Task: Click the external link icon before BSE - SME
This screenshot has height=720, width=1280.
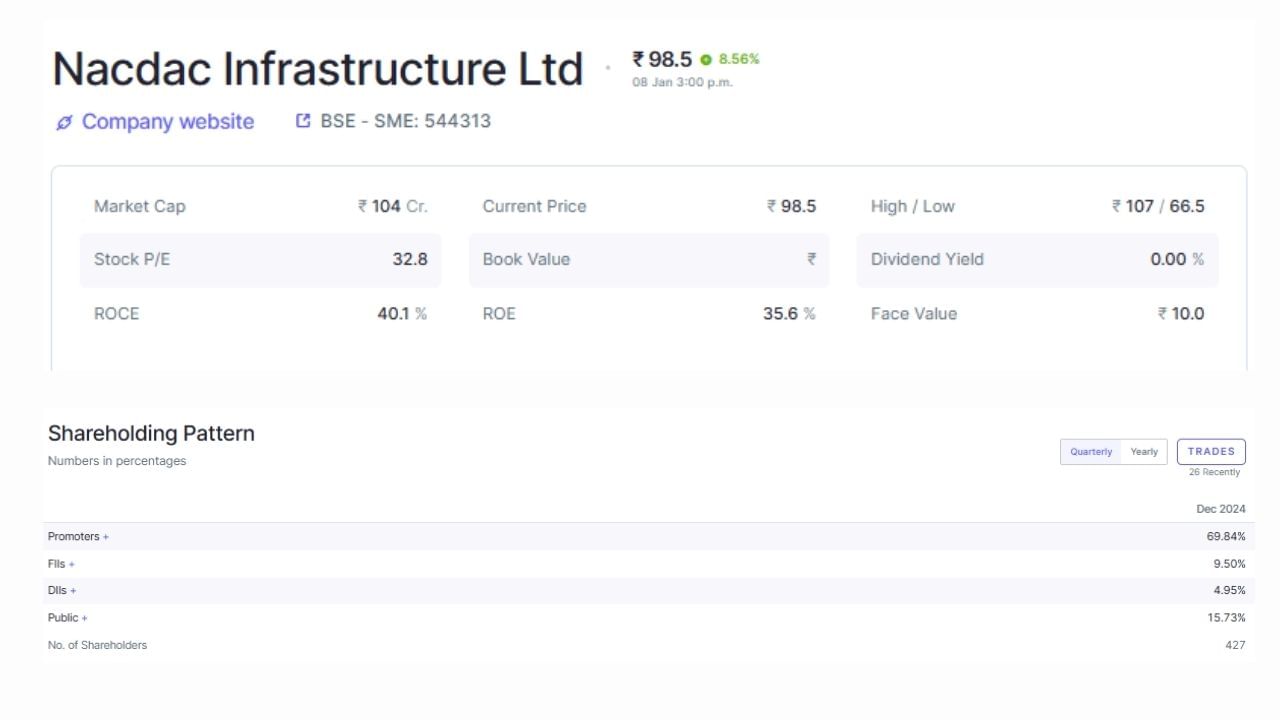Action: pyautogui.click(x=304, y=121)
